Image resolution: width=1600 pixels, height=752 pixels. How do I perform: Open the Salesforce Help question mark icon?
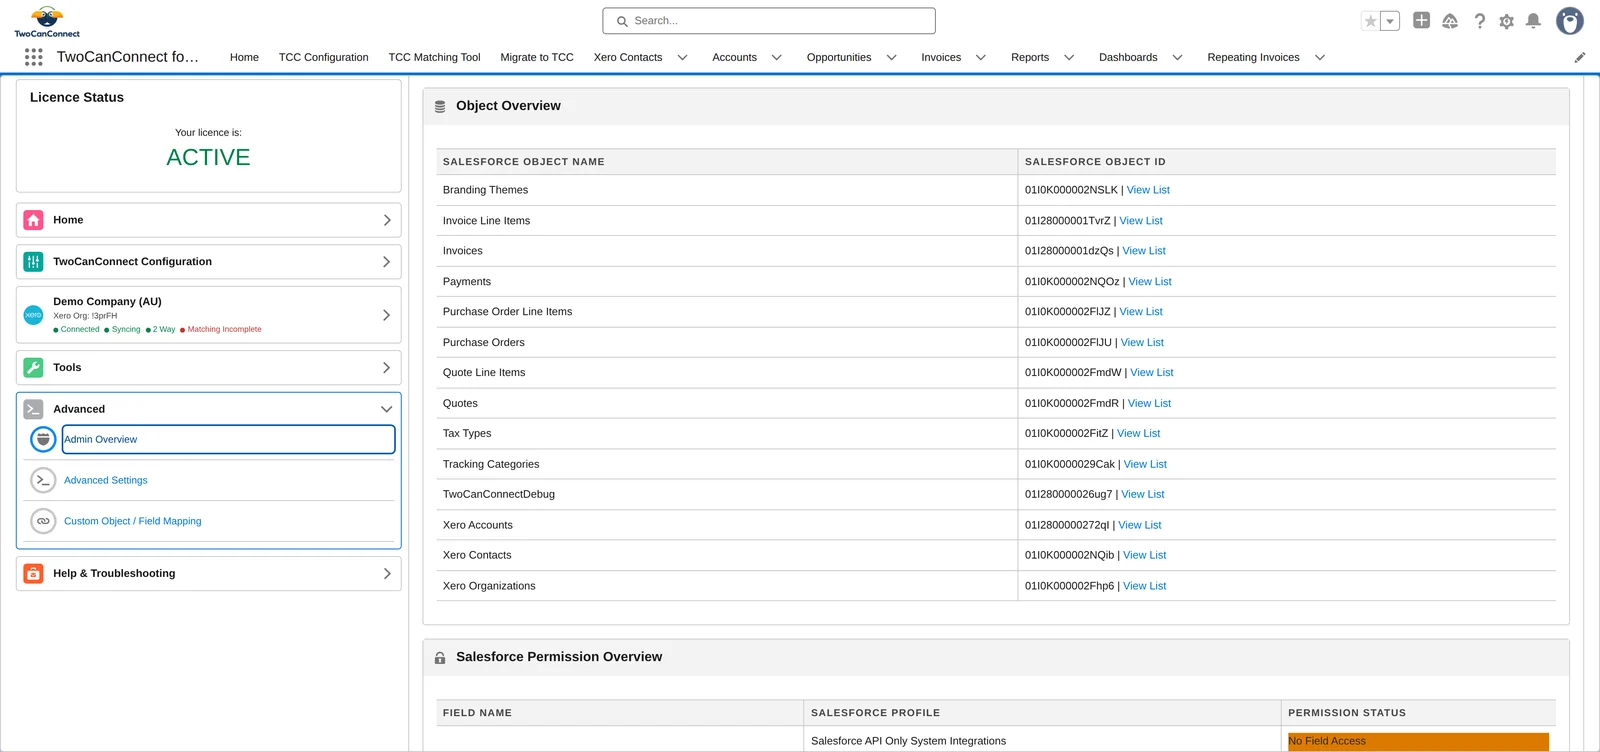pos(1480,21)
